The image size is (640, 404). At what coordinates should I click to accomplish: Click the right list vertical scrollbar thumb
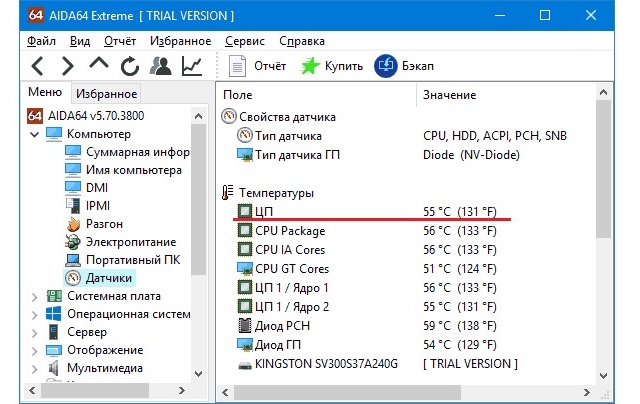click(x=603, y=169)
